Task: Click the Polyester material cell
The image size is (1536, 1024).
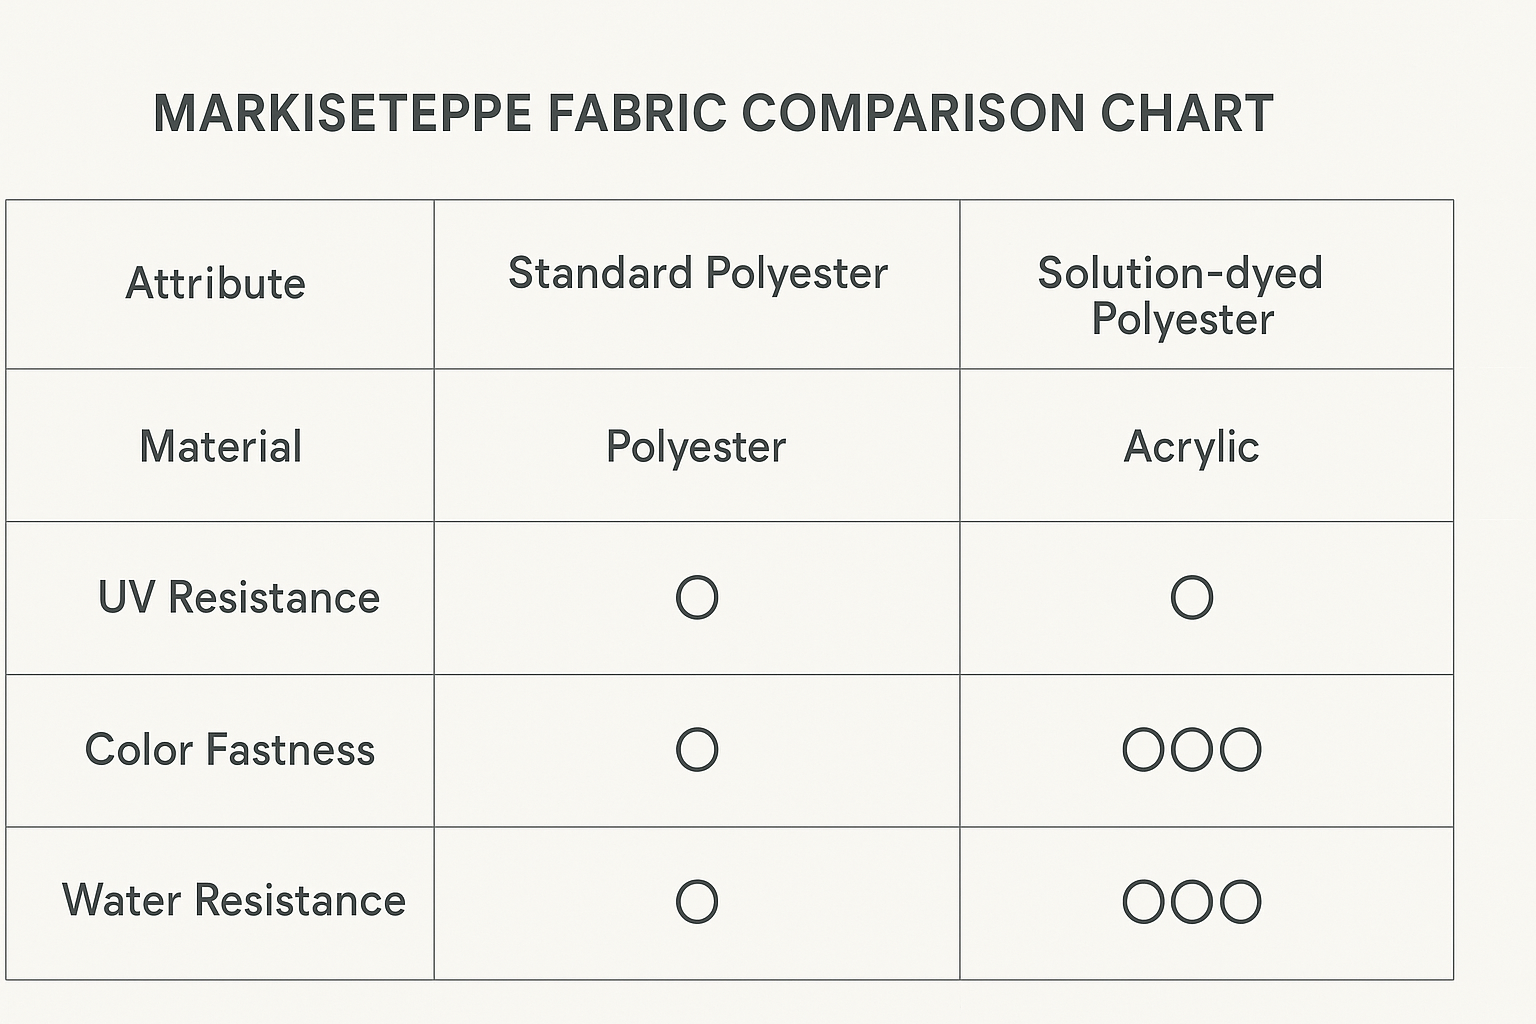Action: [x=696, y=447]
